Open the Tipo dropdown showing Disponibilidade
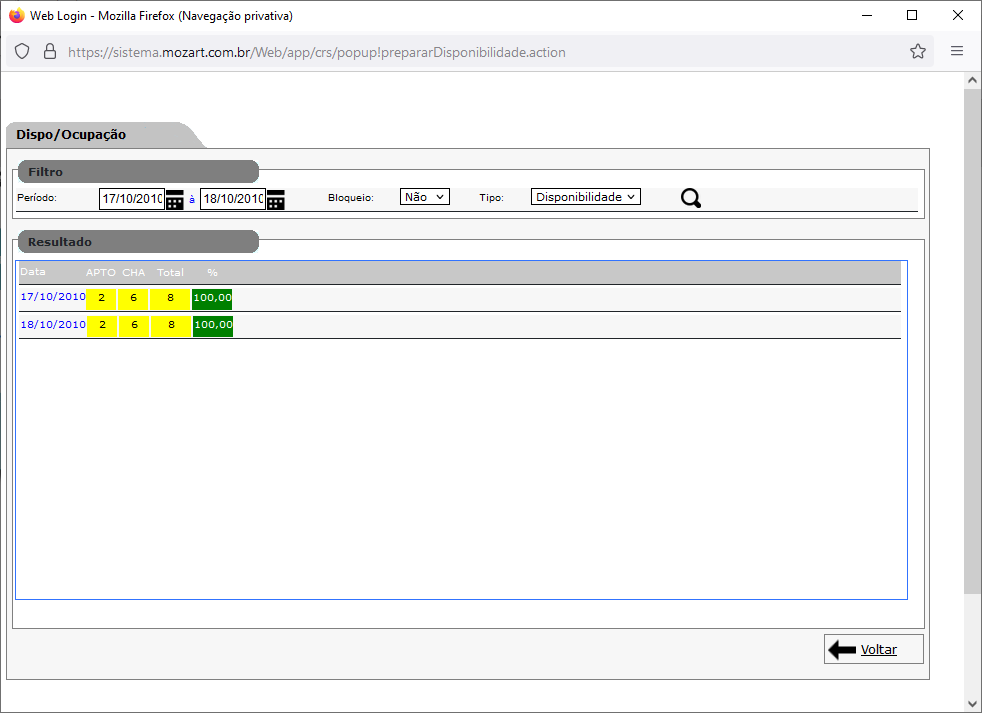Image resolution: width=982 pixels, height=713 pixels. click(585, 196)
